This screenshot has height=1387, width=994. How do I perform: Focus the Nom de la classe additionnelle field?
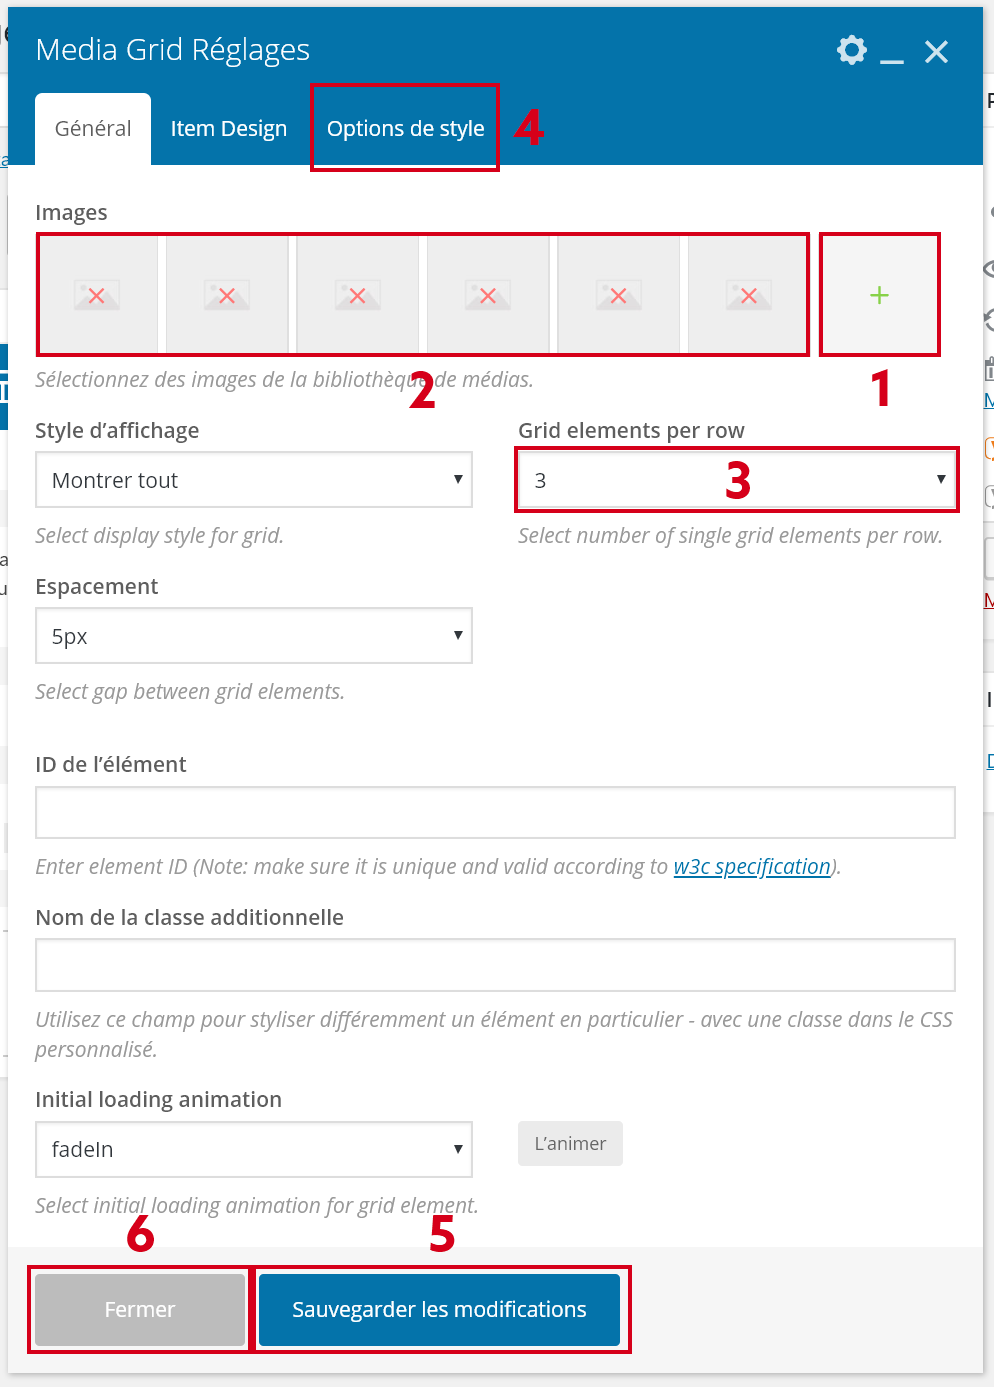(495, 965)
